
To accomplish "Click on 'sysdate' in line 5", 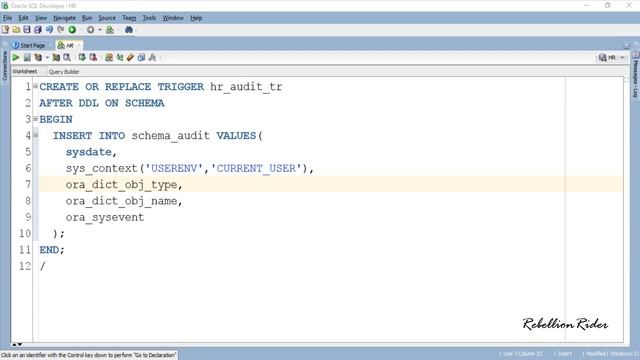I will pos(89,152).
